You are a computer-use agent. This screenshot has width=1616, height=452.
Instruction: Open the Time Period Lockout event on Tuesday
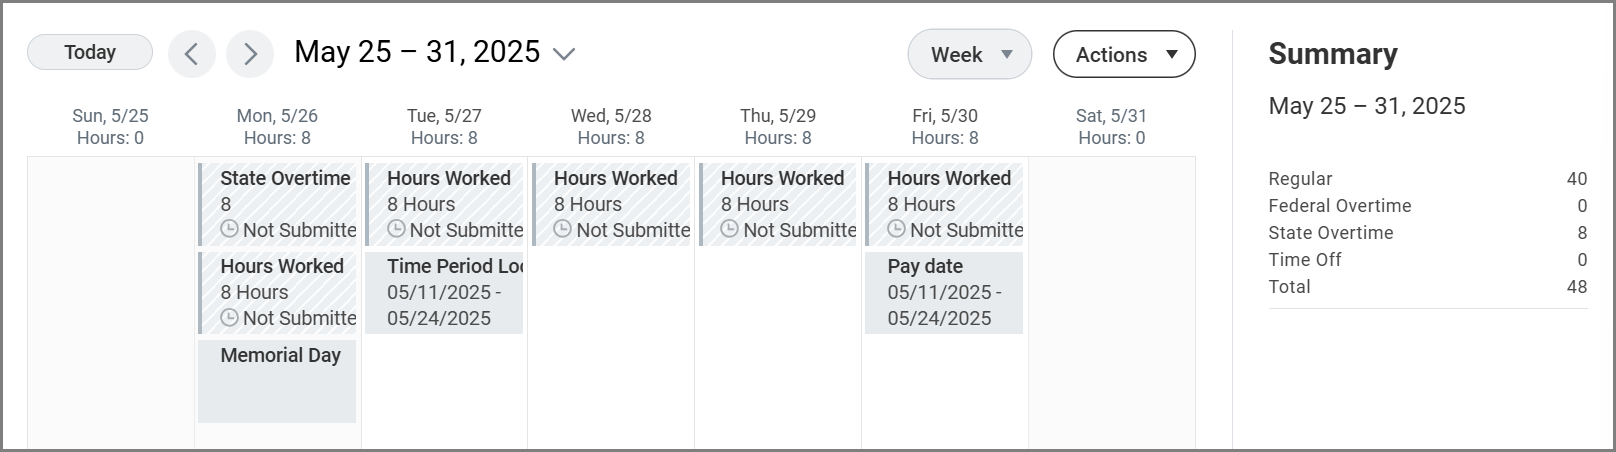(444, 292)
